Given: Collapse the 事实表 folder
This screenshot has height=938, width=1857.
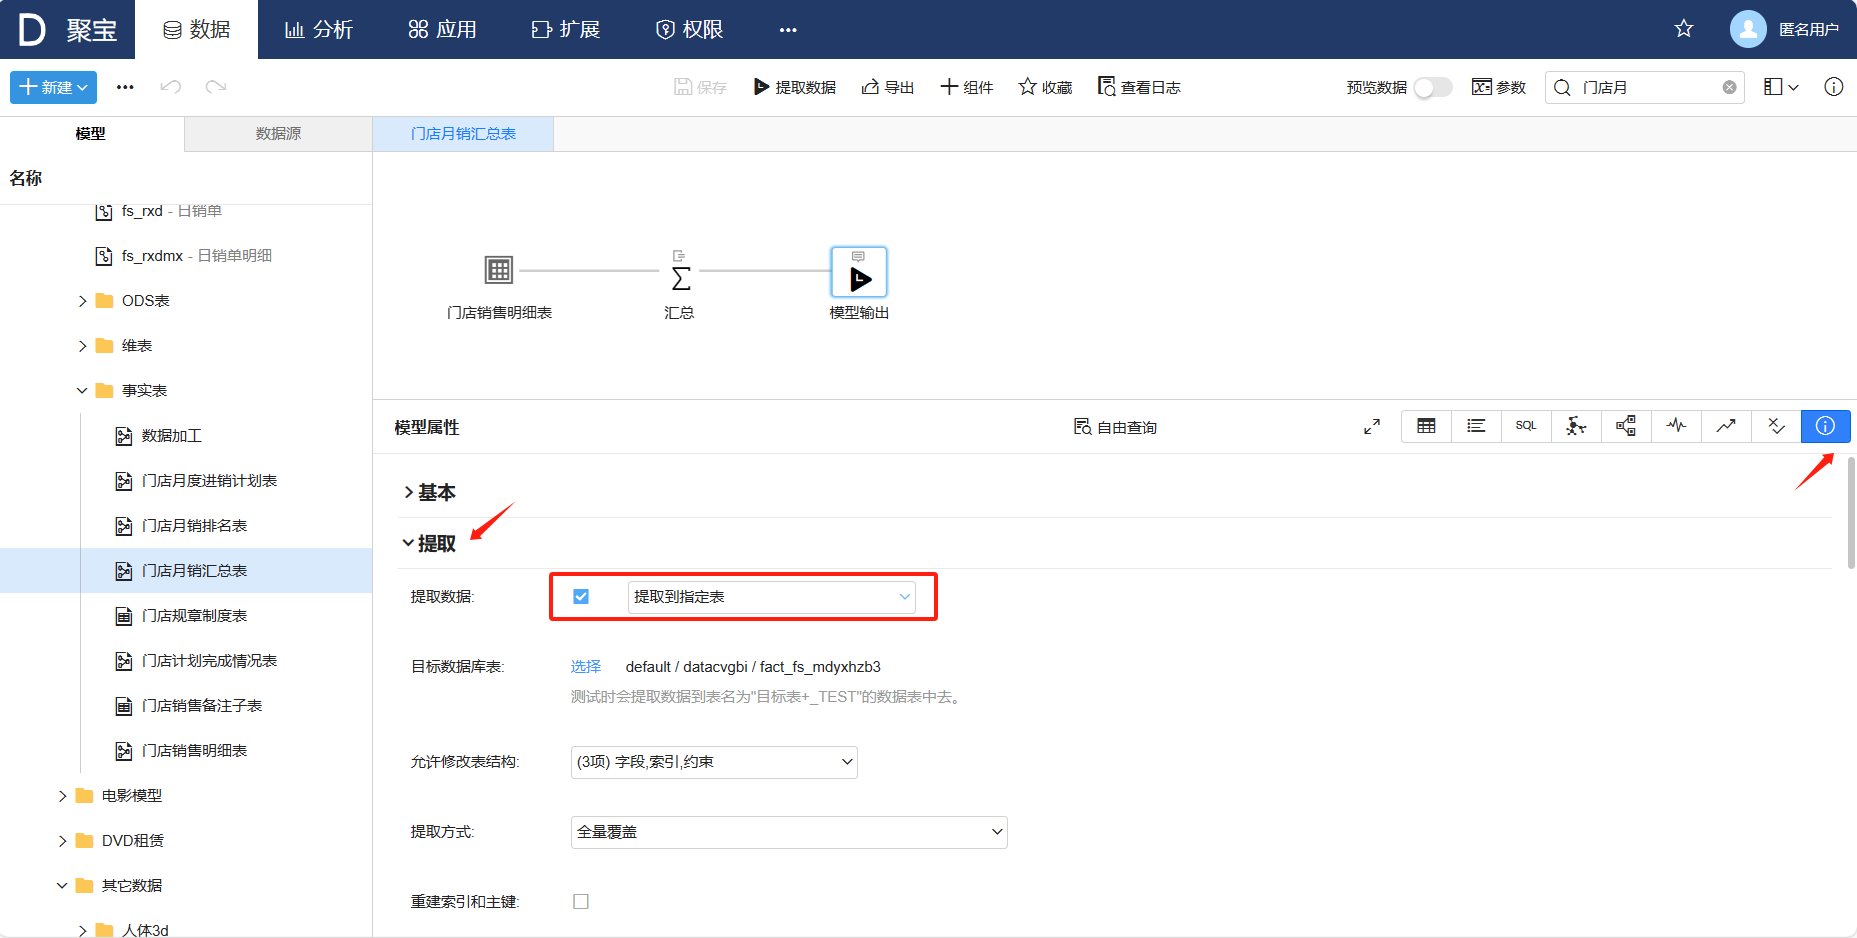Looking at the screenshot, I should 83,391.
